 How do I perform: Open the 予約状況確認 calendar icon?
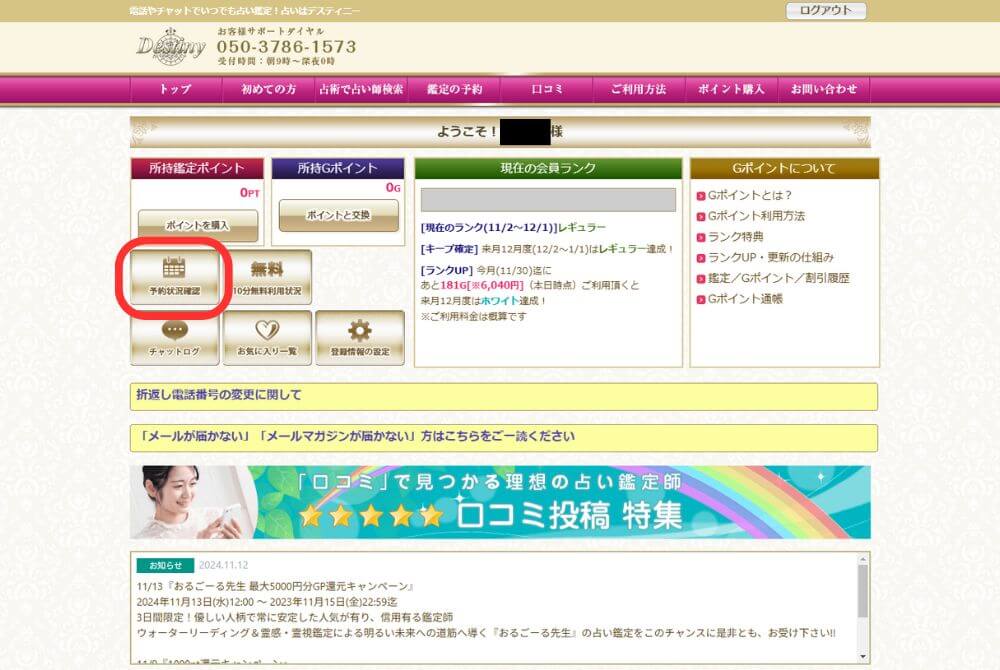175,277
